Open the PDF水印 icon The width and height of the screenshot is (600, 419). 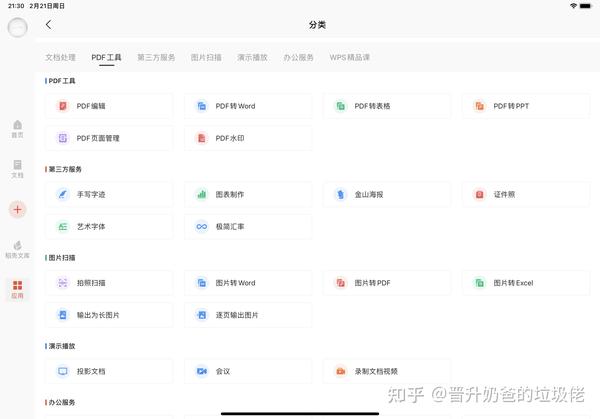point(202,138)
